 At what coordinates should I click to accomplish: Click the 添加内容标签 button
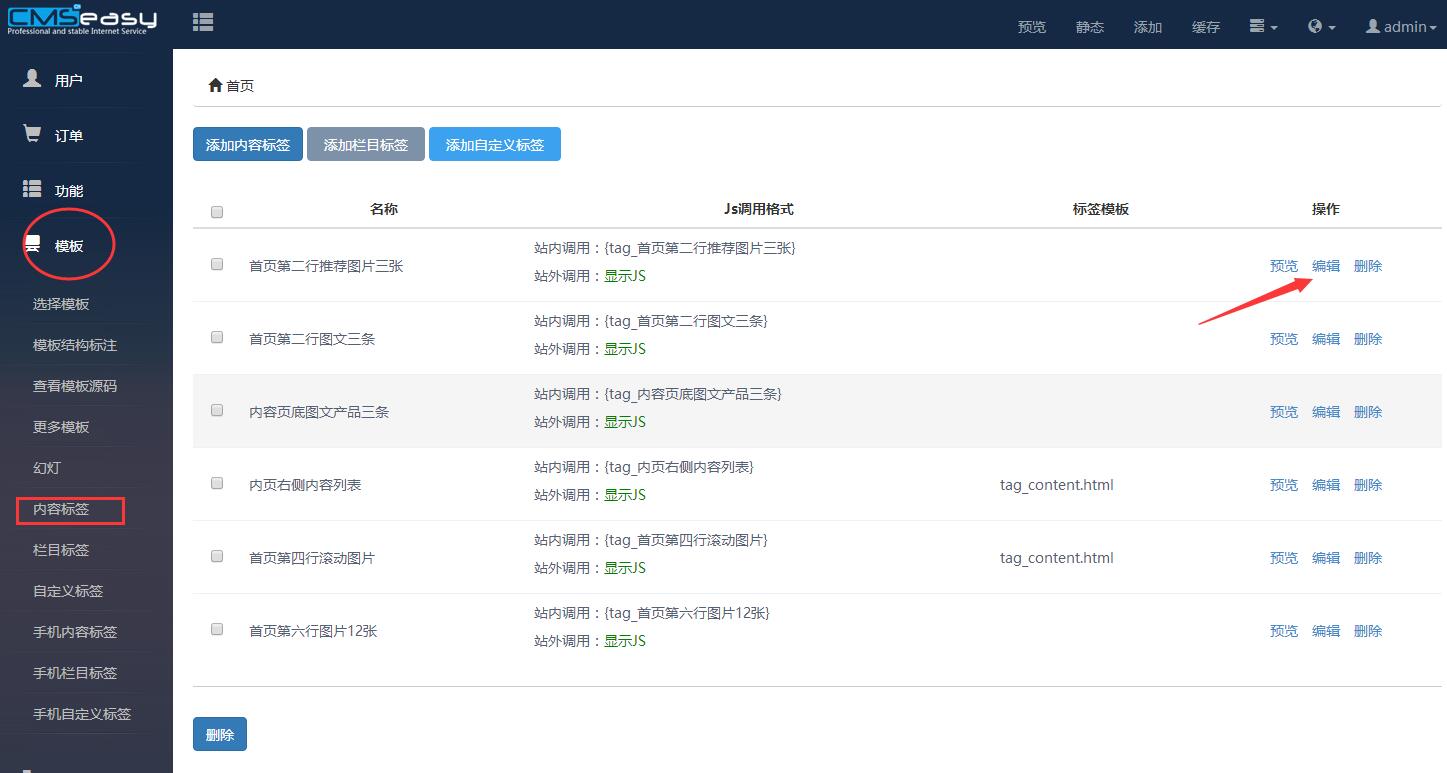click(247, 145)
